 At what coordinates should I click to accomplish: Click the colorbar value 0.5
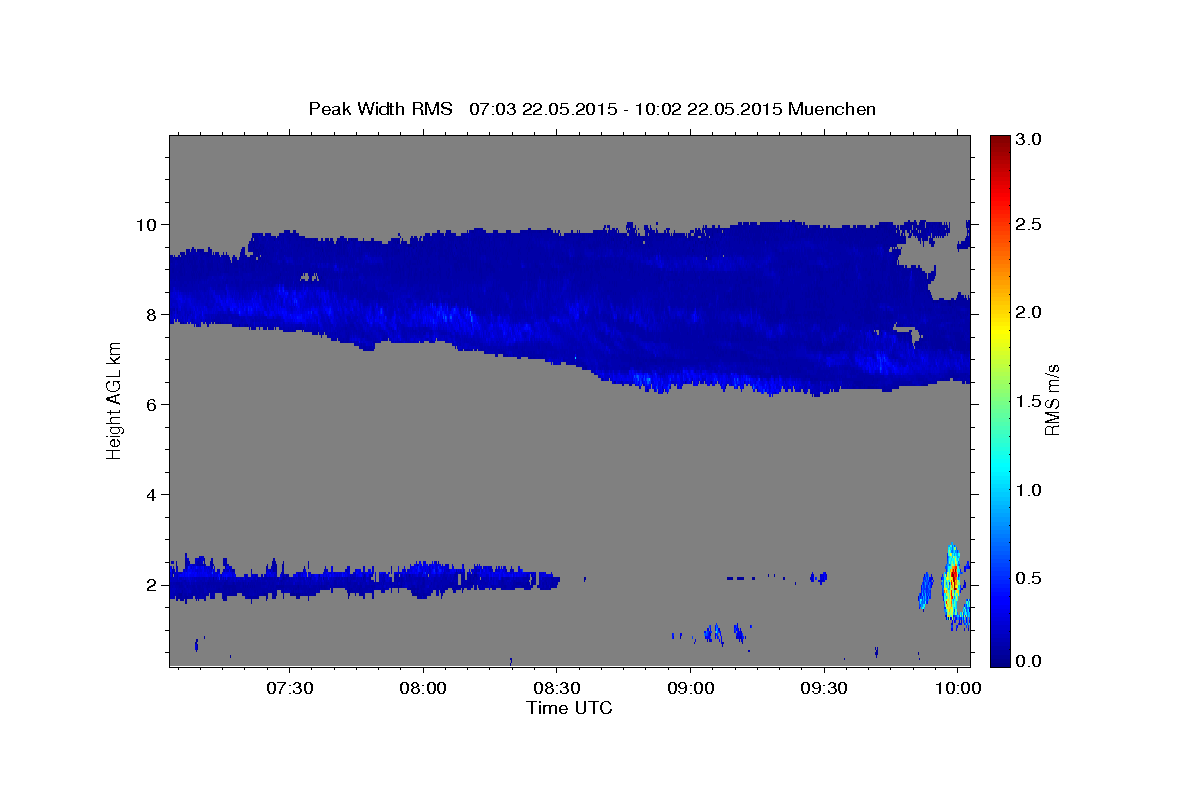(x=1028, y=578)
